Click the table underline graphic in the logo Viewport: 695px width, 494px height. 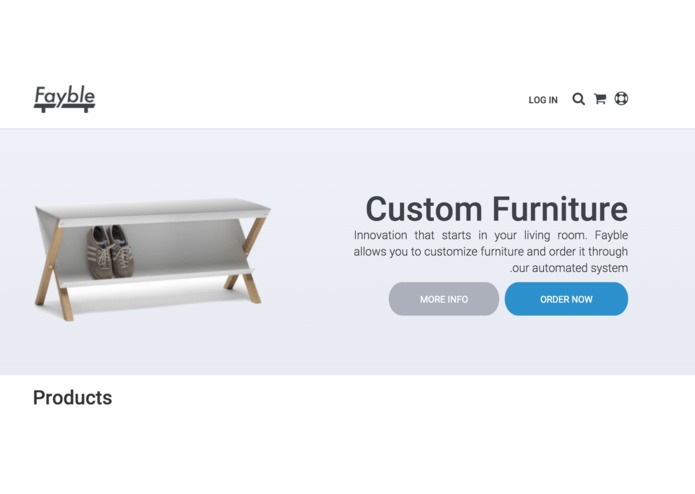click(x=65, y=108)
